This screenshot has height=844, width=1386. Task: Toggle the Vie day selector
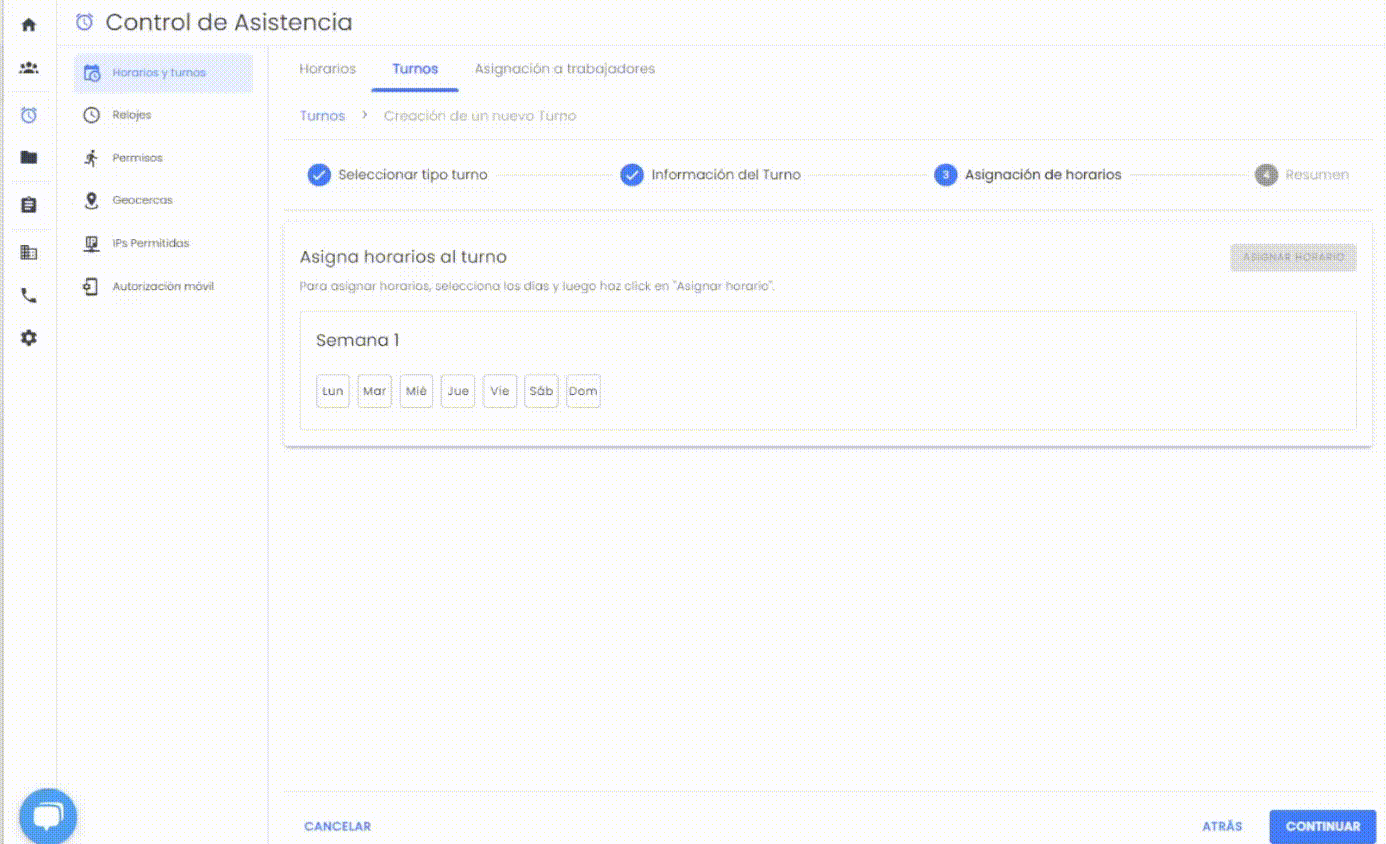pyautogui.click(x=500, y=391)
